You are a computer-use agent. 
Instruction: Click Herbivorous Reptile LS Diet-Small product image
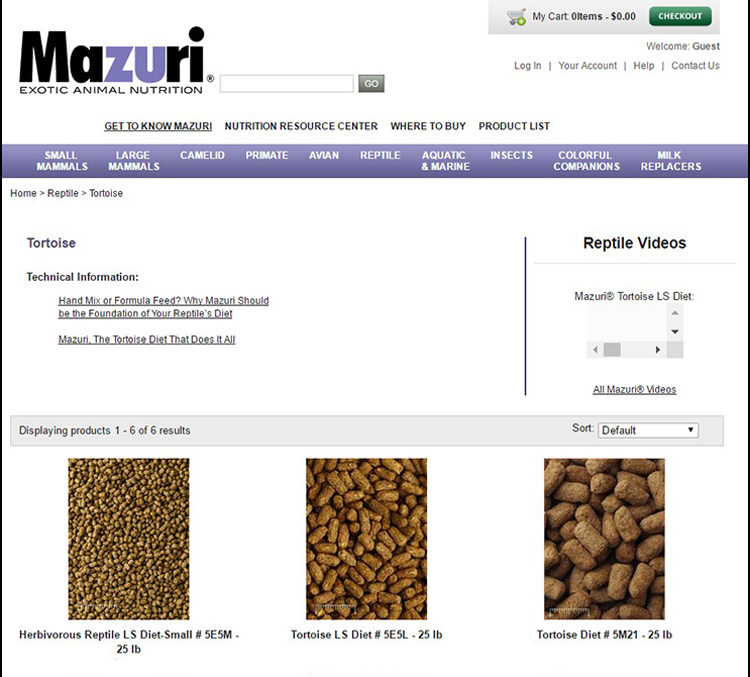pos(129,539)
